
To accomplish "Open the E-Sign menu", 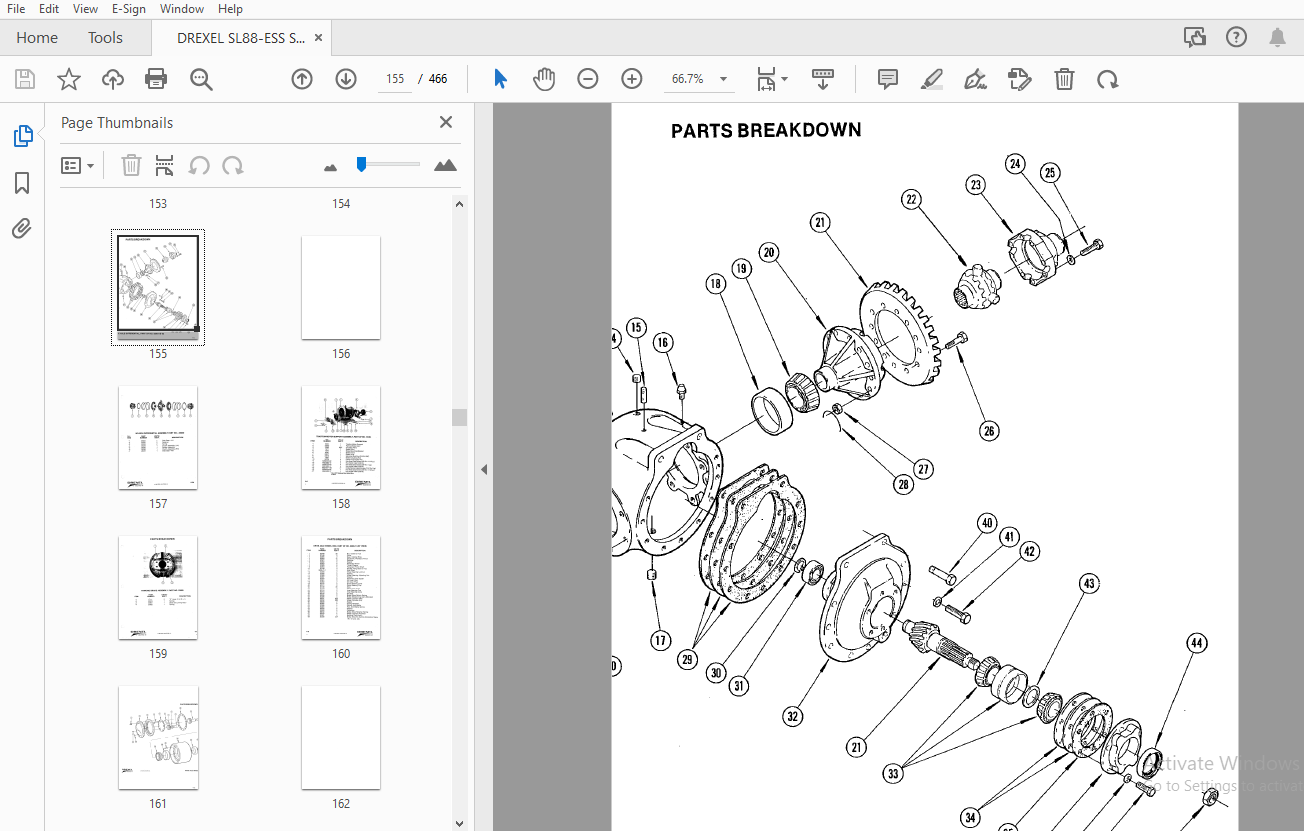I will pos(129,9).
